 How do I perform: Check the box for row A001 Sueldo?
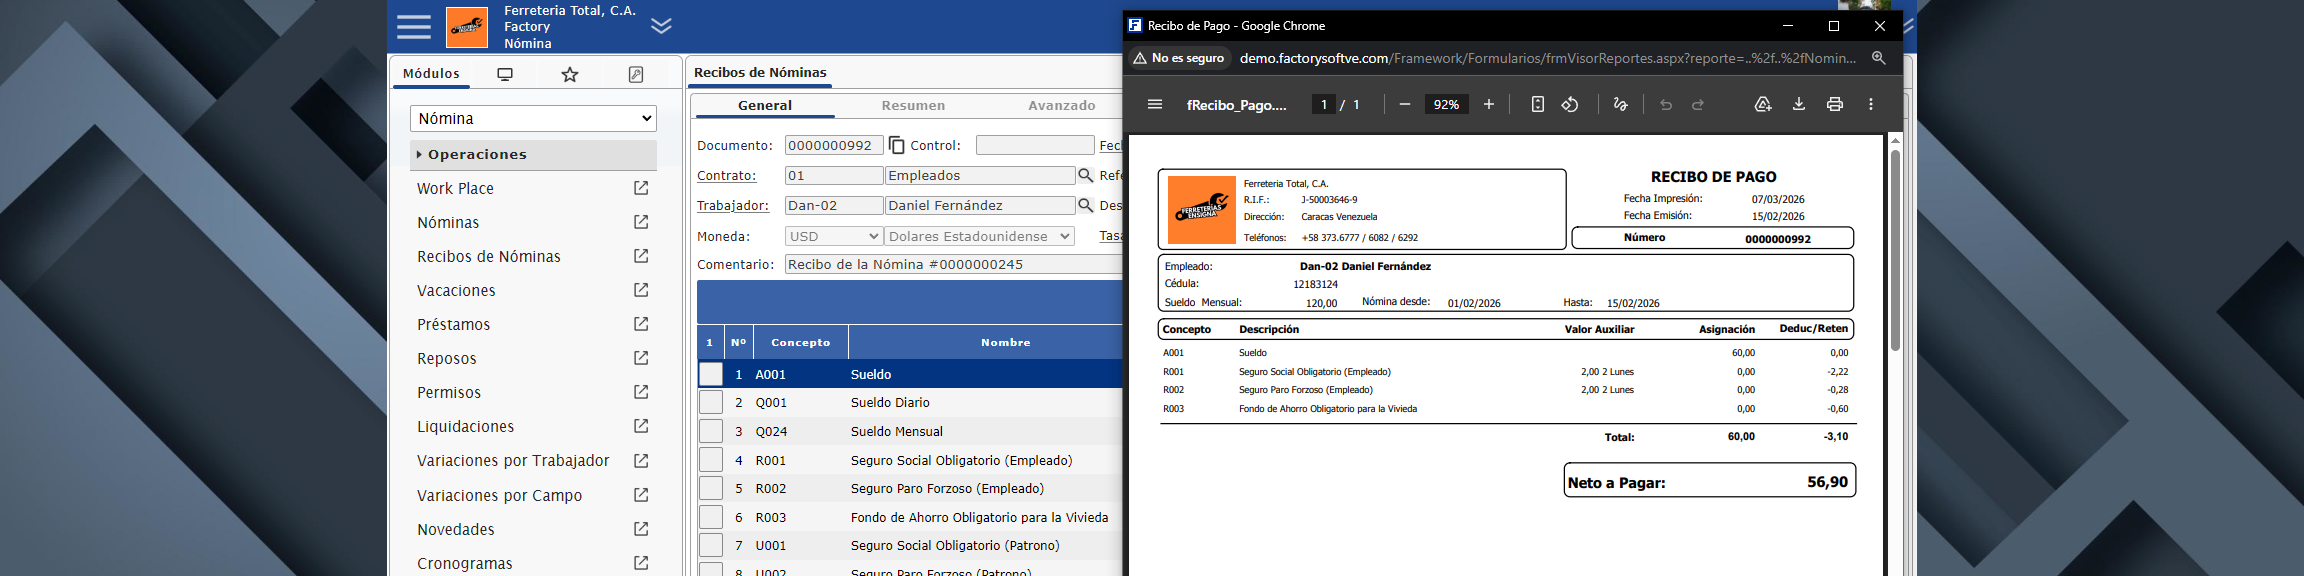[x=710, y=374]
